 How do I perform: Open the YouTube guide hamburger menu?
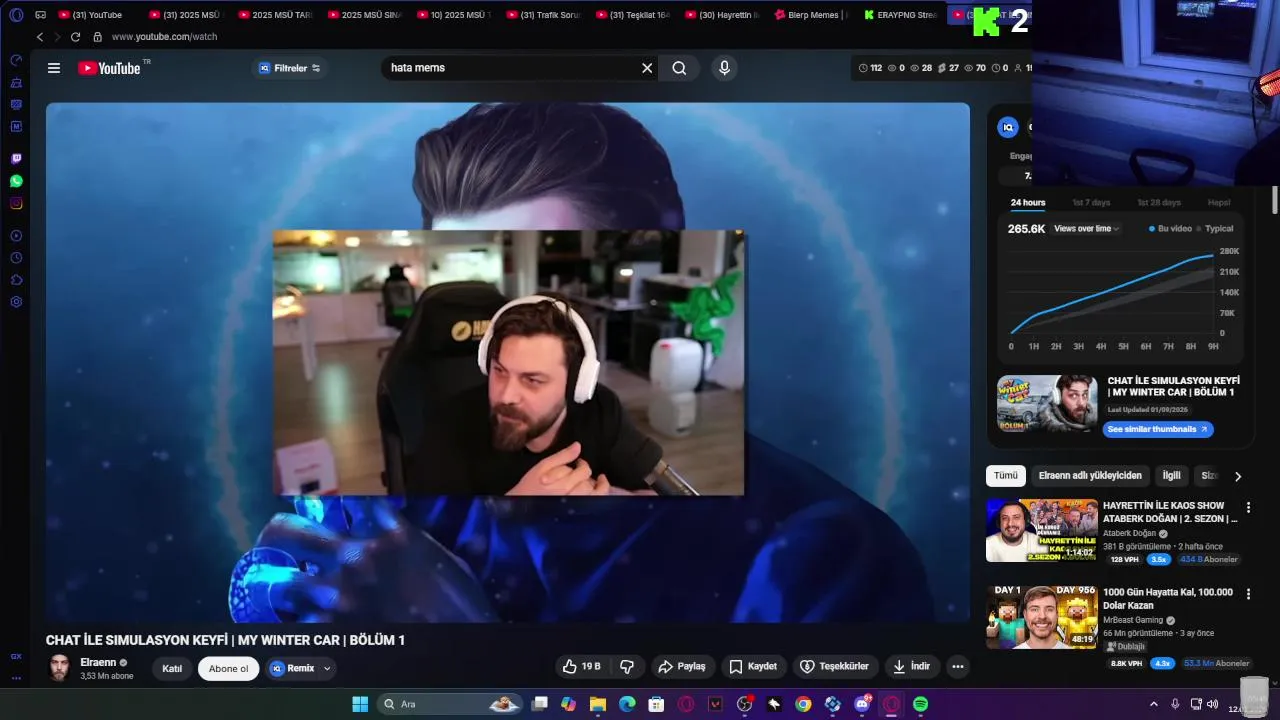tap(54, 68)
